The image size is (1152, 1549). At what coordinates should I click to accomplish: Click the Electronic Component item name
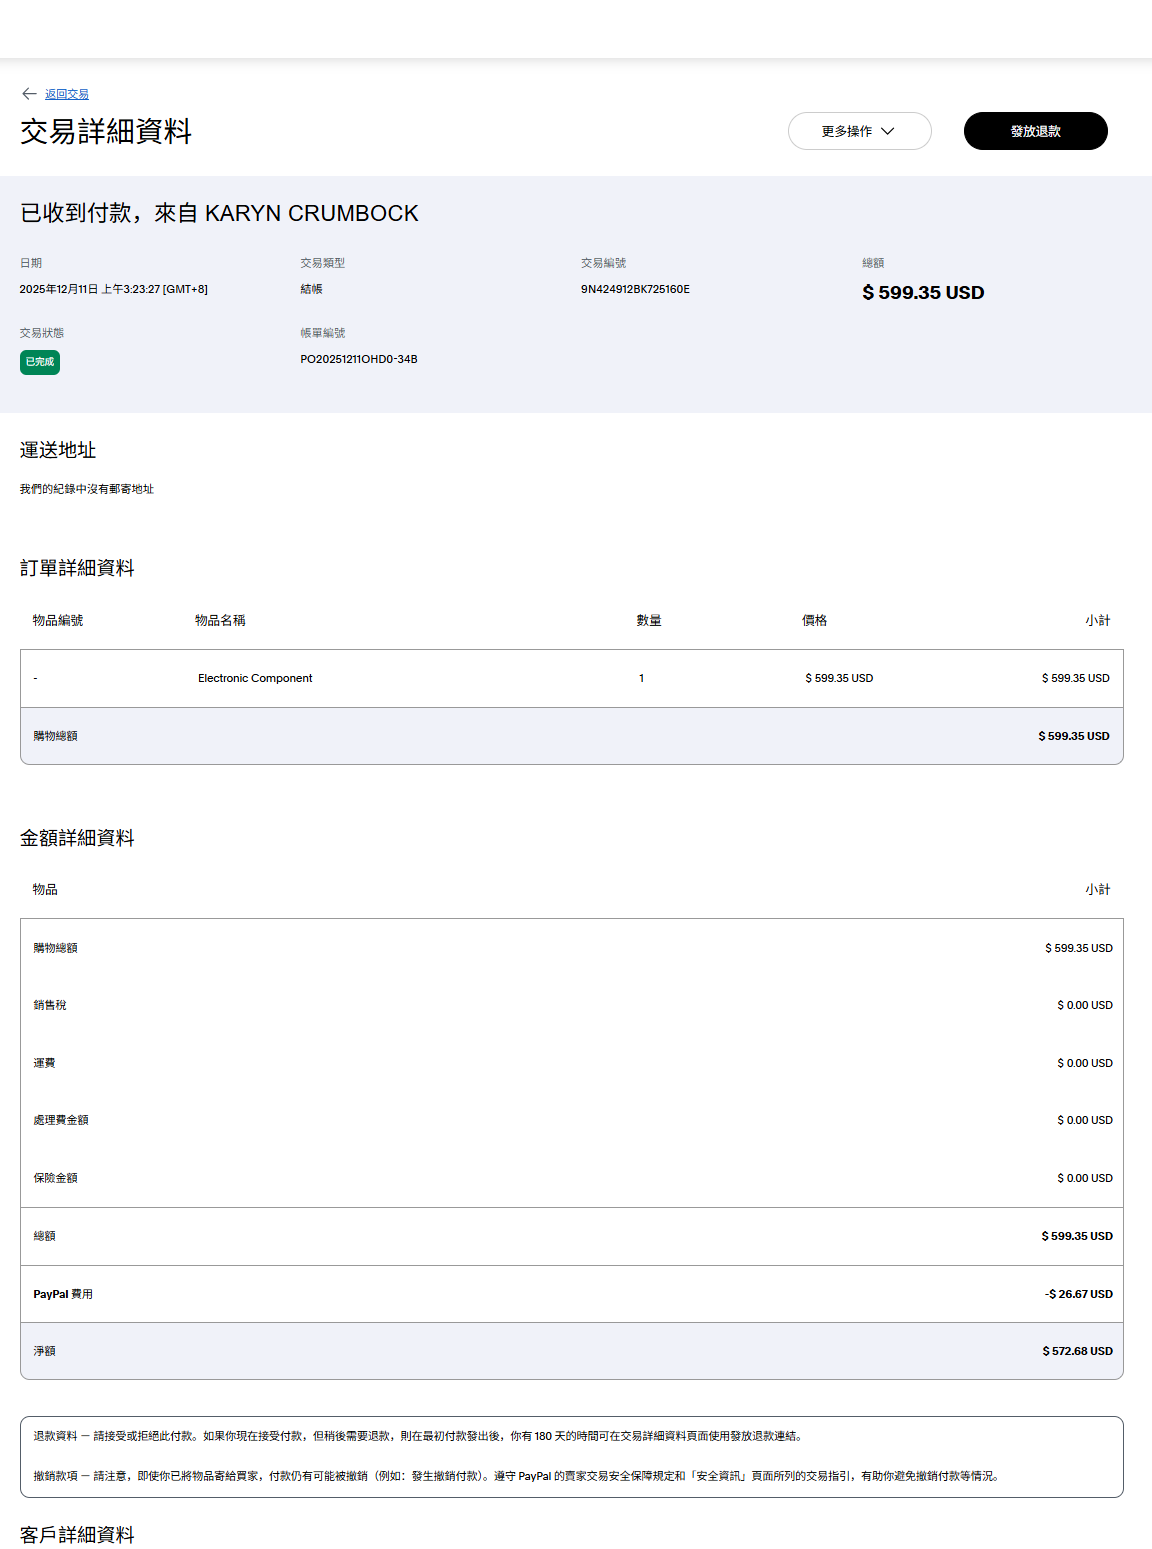(x=255, y=678)
